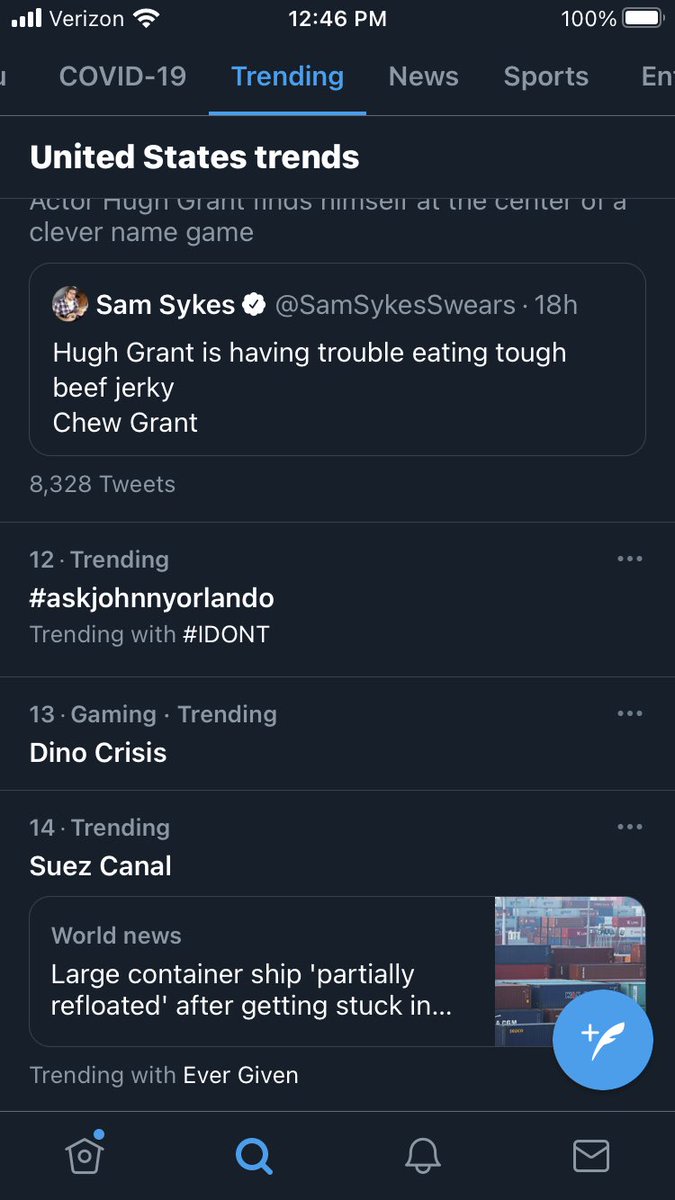
Task: Tap Sam Sykes profile avatar
Action: pos(70,304)
